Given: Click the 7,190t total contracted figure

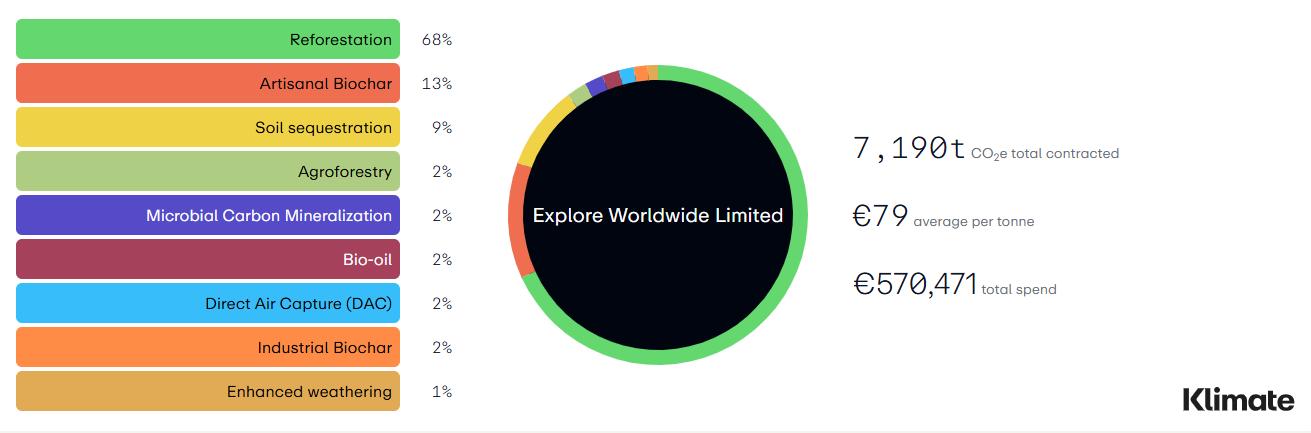Looking at the screenshot, I should tap(909, 149).
